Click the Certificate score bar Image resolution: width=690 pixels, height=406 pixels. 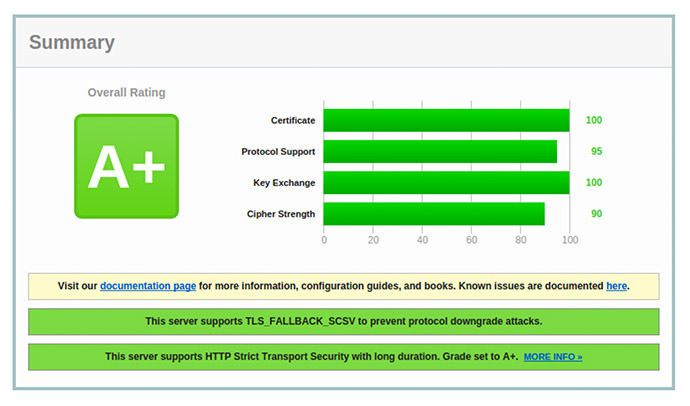tap(446, 120)
